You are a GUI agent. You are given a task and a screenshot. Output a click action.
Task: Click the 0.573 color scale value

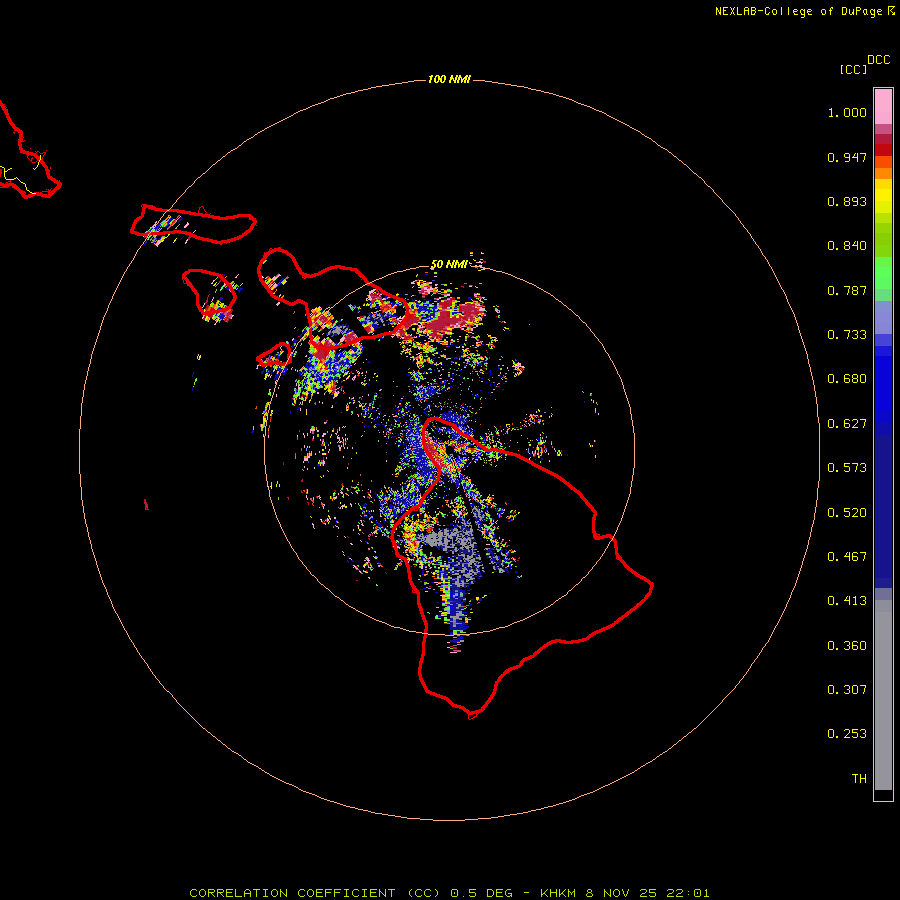847,468
